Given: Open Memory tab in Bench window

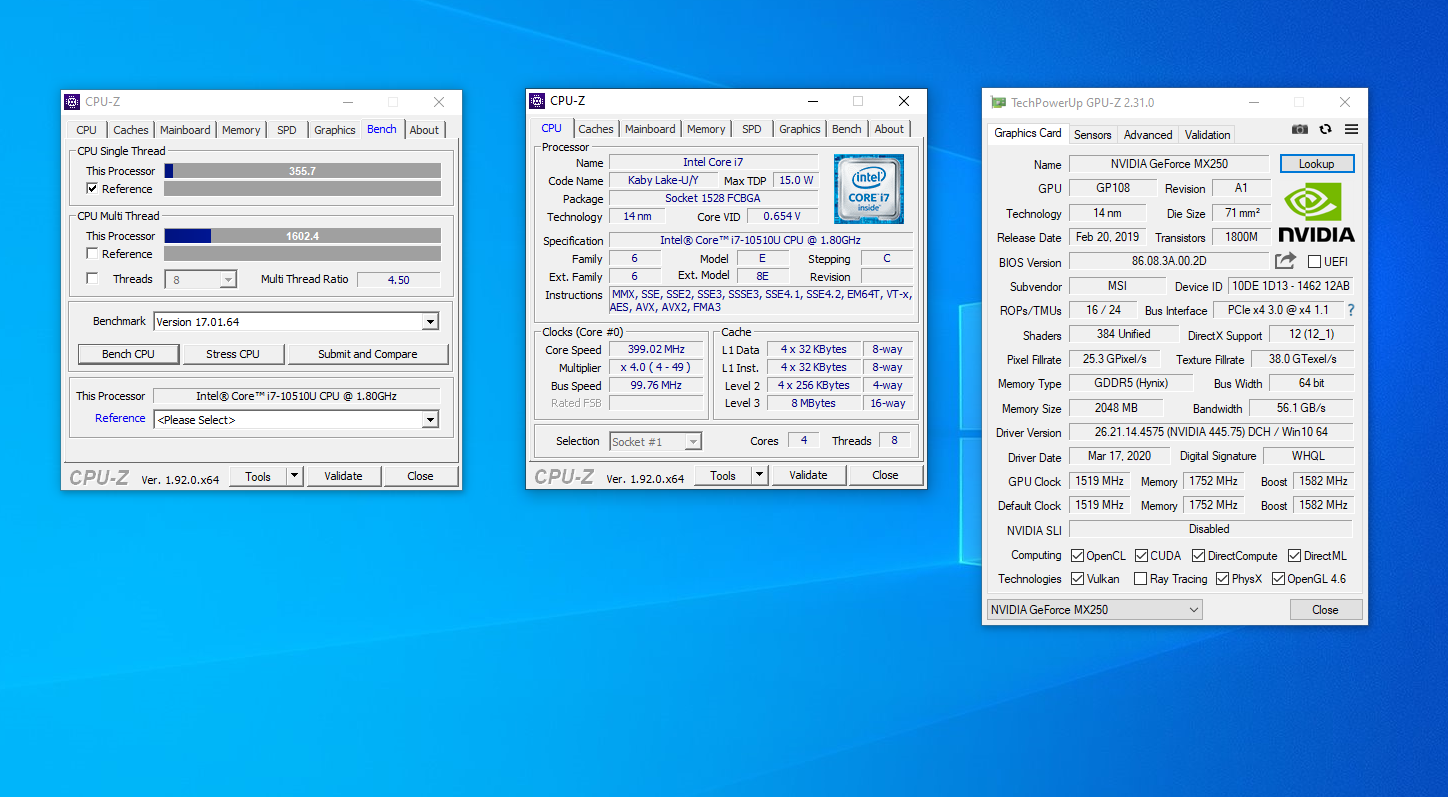Looking at the screenshot, I should (x=241, y=130).
